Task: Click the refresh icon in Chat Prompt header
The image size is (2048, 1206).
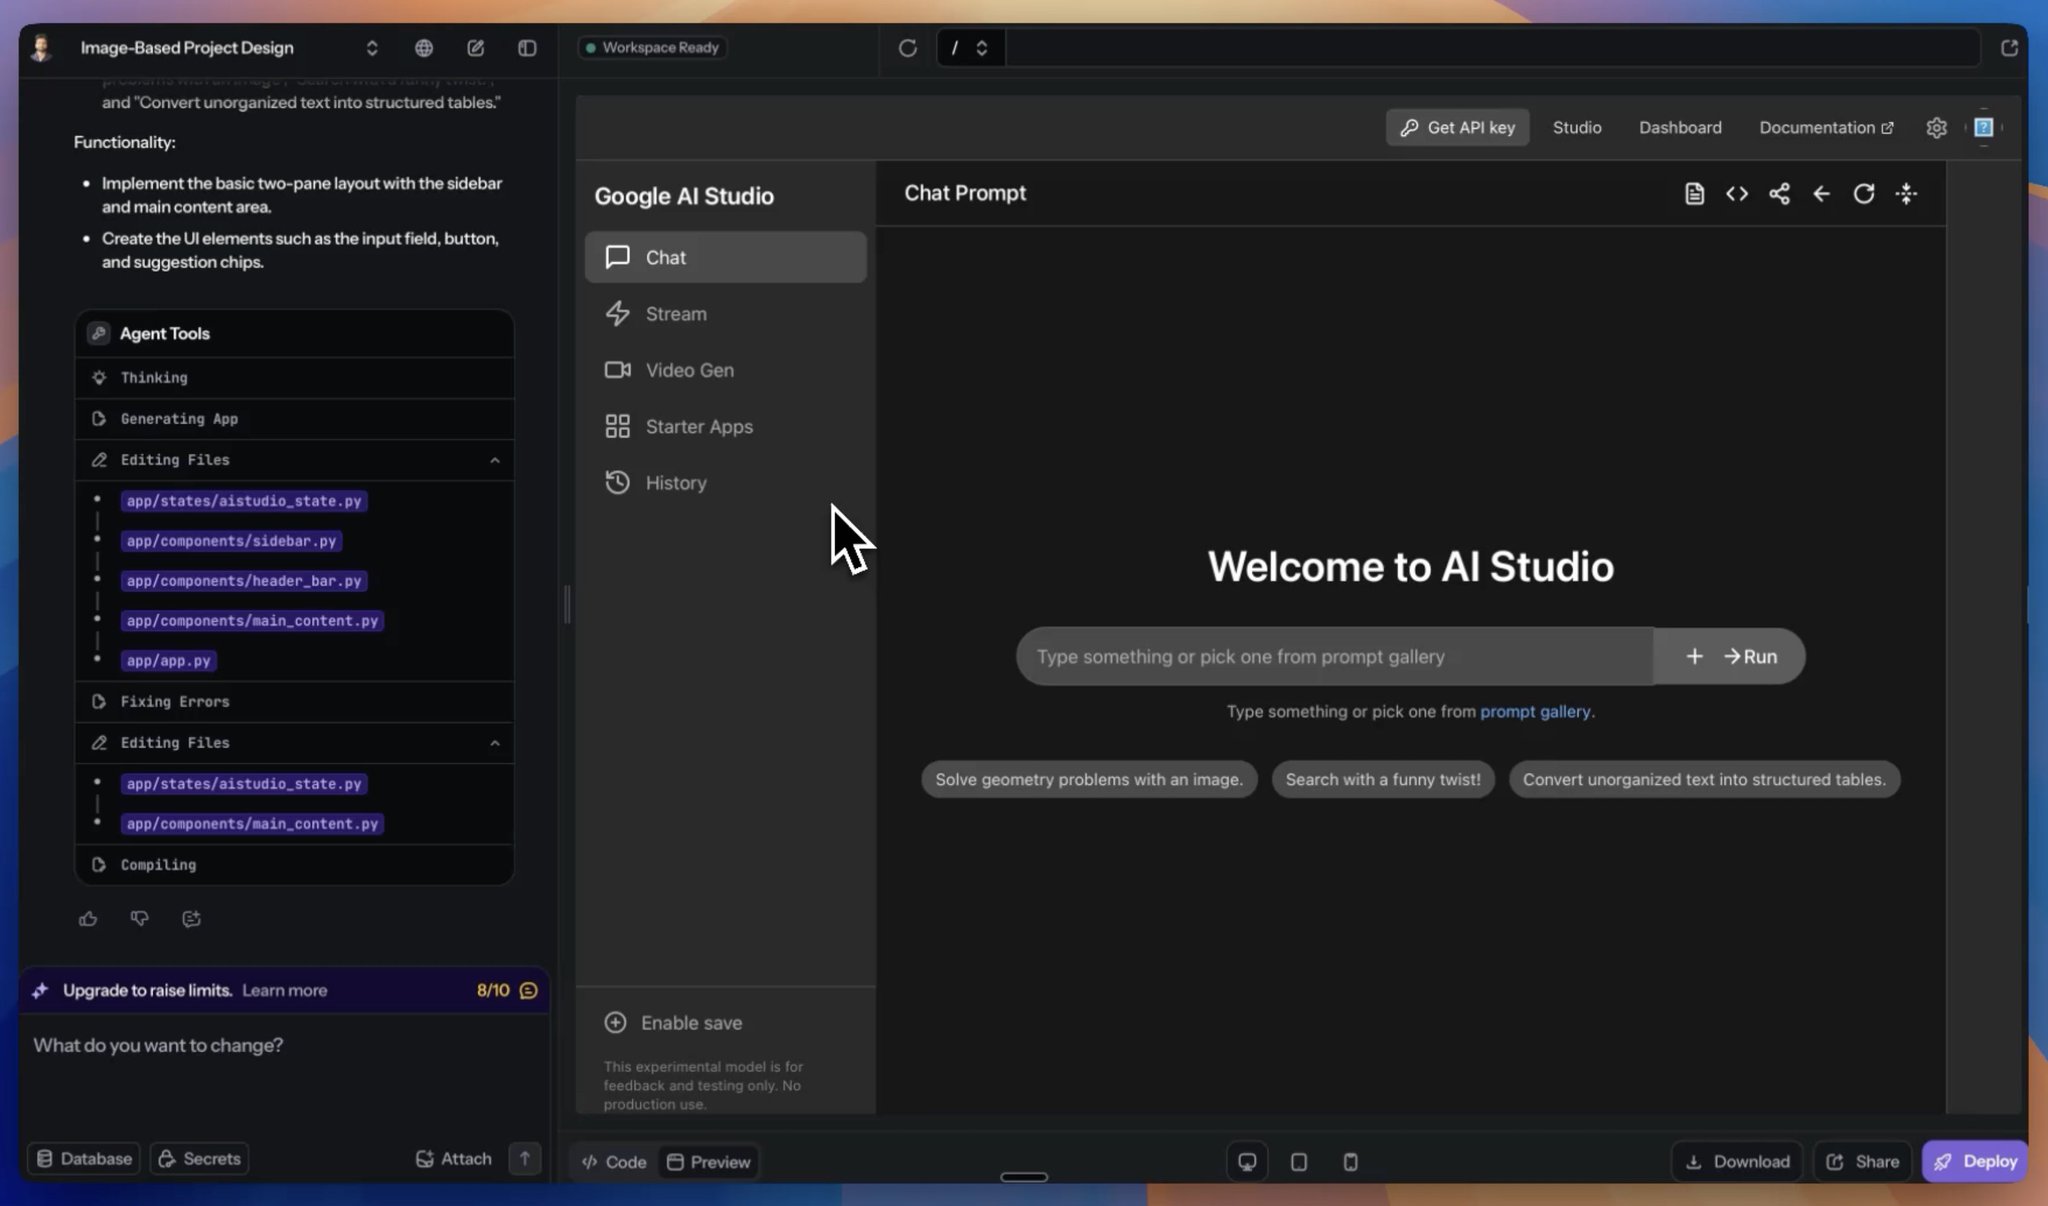Action: point(1864,194)
